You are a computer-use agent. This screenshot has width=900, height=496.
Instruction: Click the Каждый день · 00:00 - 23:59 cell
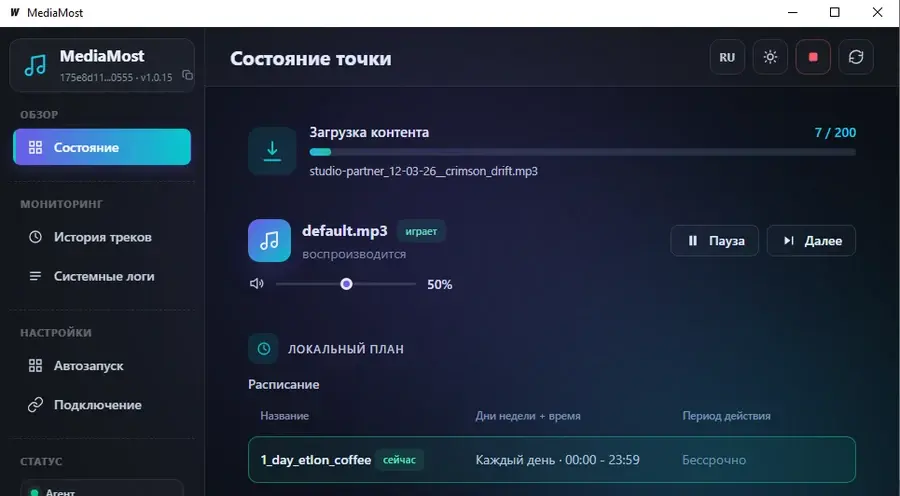pos(557,460)
